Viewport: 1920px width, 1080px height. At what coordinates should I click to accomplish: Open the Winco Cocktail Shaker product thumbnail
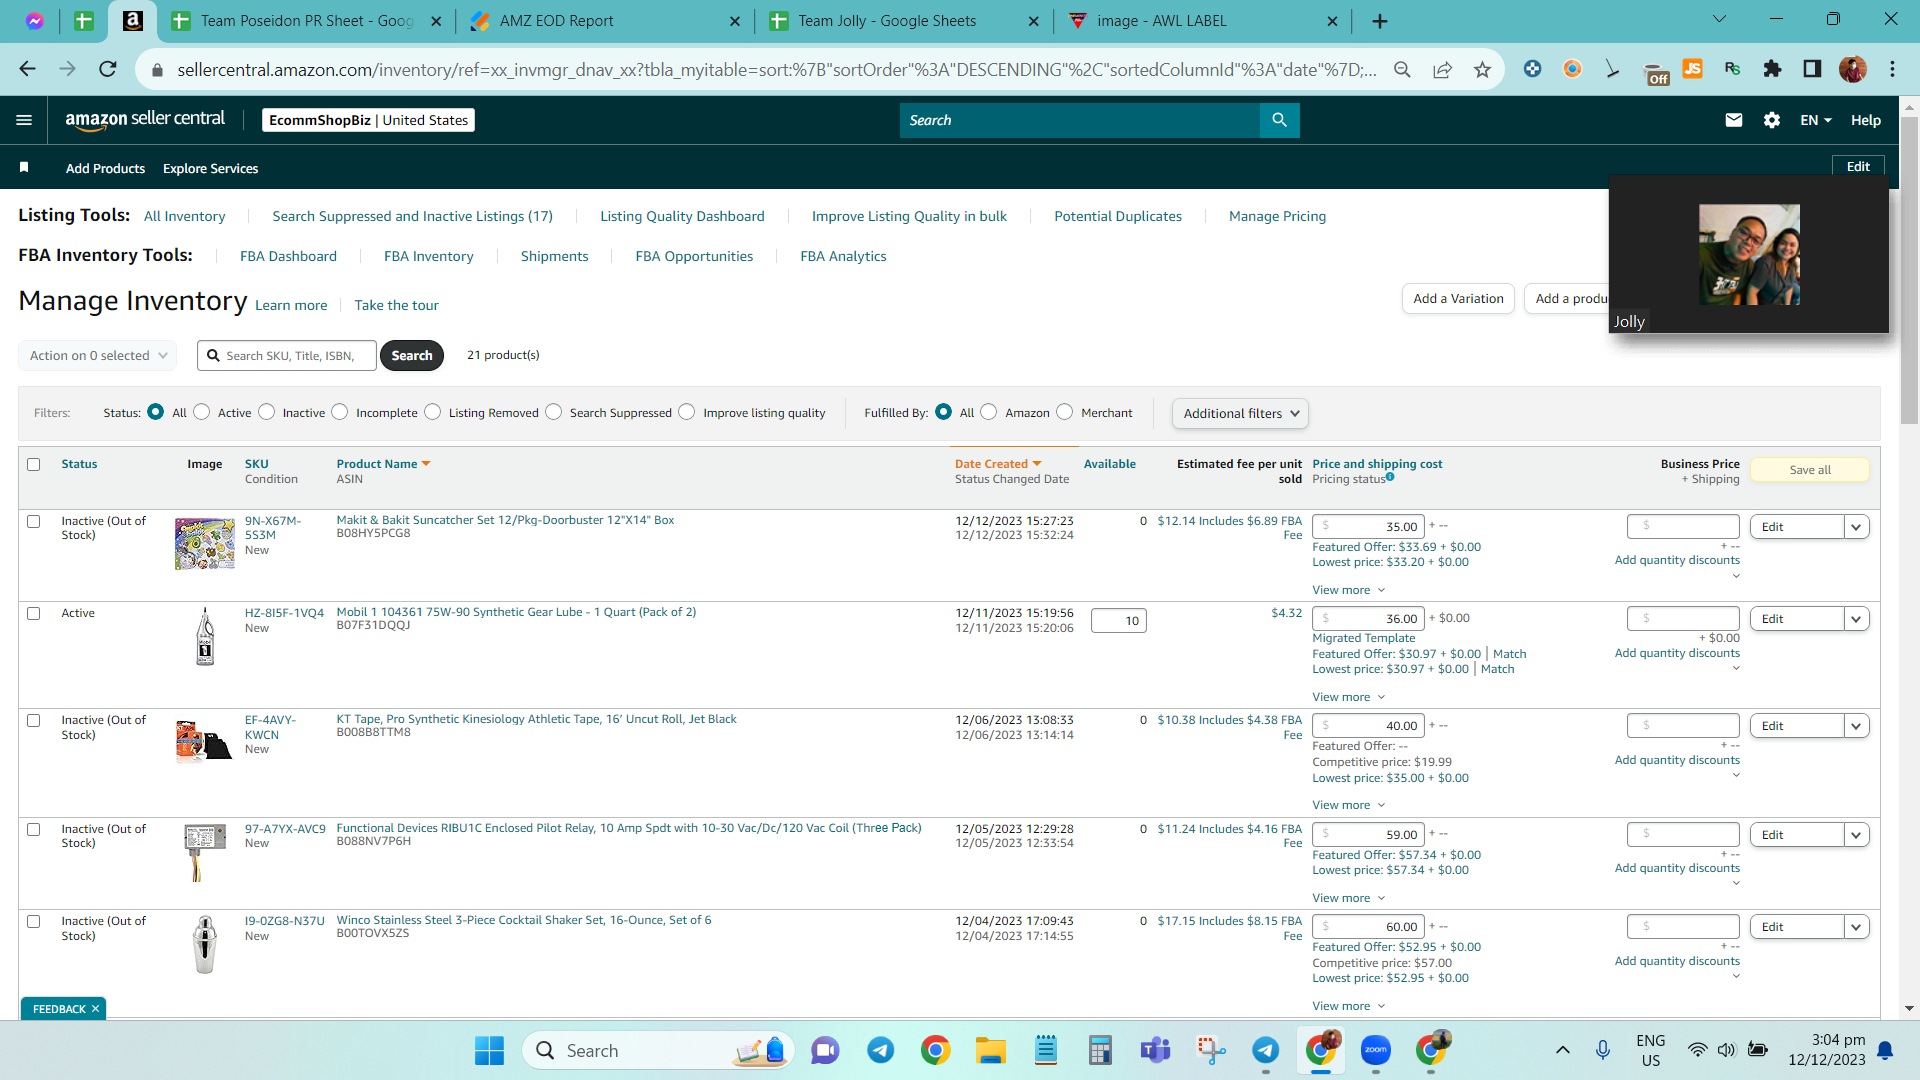(x=205, y=944)
